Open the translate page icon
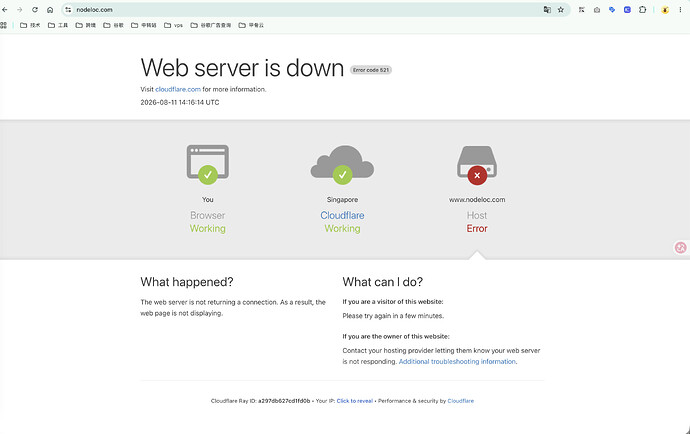The width and height of the screenshot is (690, 434). click(547, 10)
